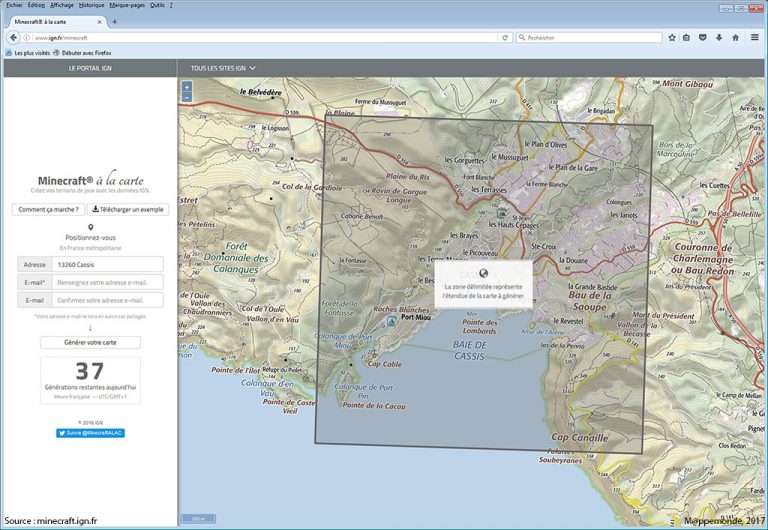Click the browser back arrow button
This screenshot has width=768, height=530.
pos(11,37)
